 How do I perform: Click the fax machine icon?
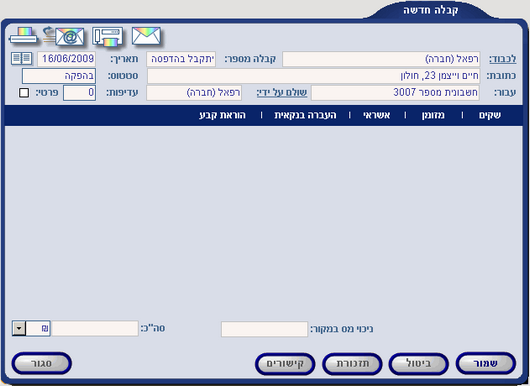tap(107, 37)
